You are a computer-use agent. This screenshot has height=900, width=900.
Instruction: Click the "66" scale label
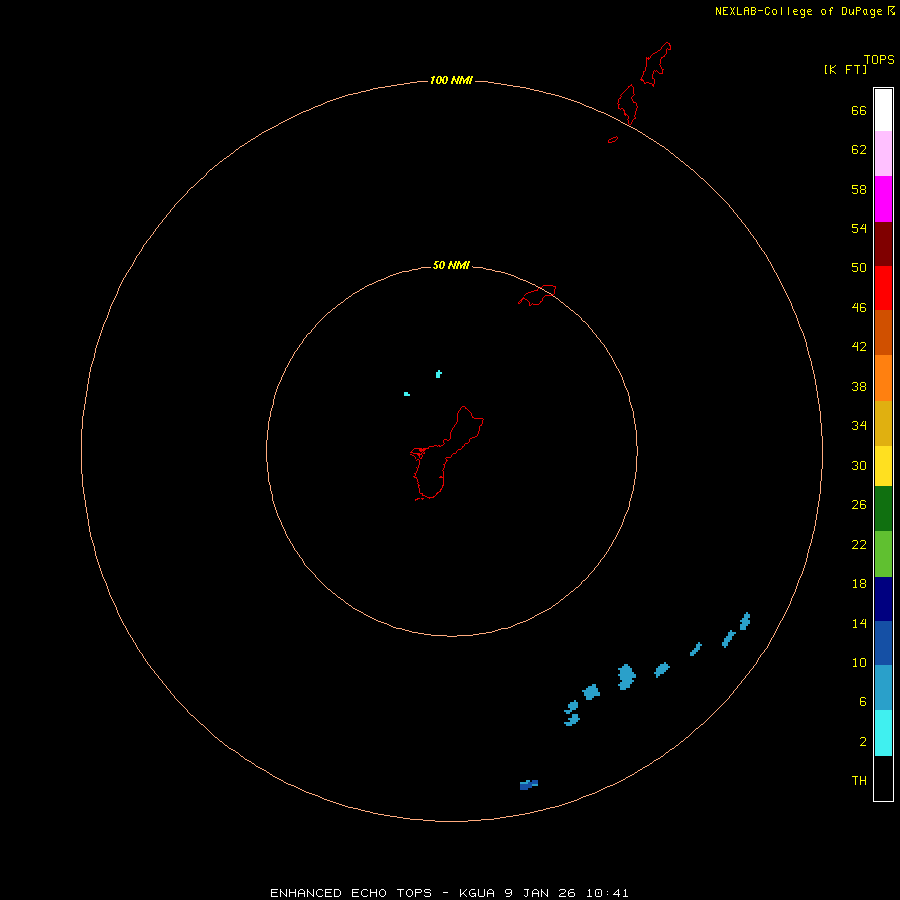point(859,111)
